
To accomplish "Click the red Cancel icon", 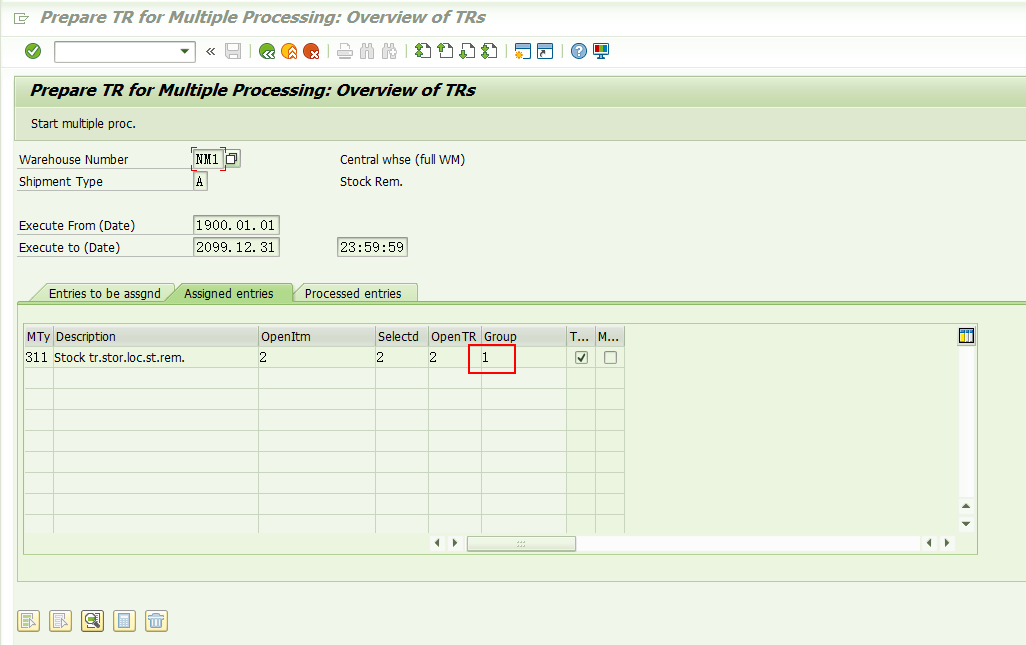I will pos(311,51).
